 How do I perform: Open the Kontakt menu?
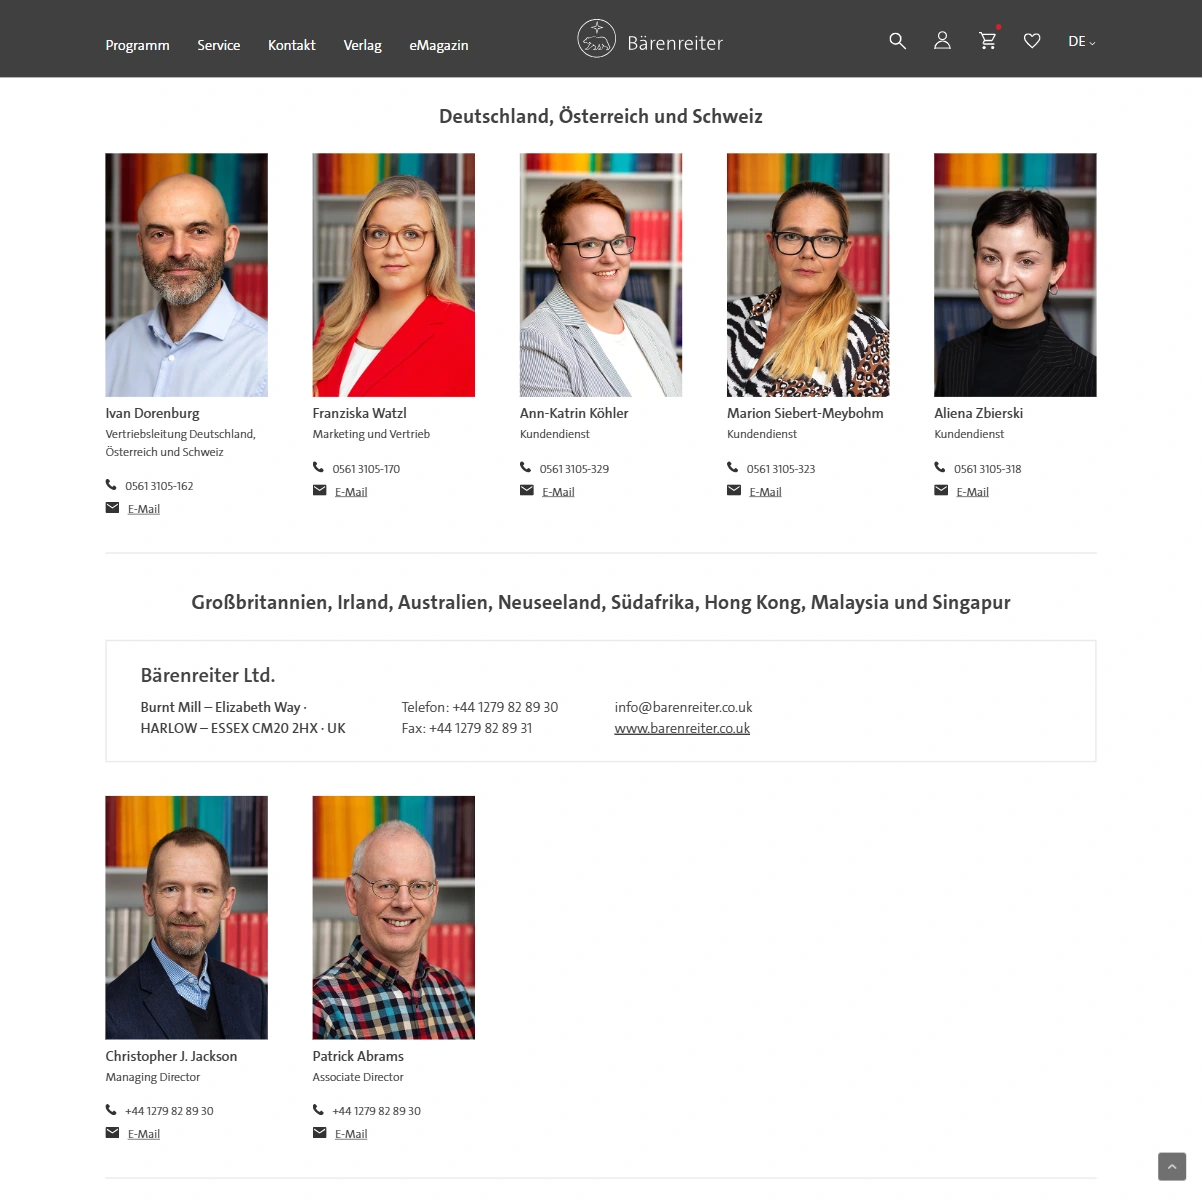click(292, 45)
